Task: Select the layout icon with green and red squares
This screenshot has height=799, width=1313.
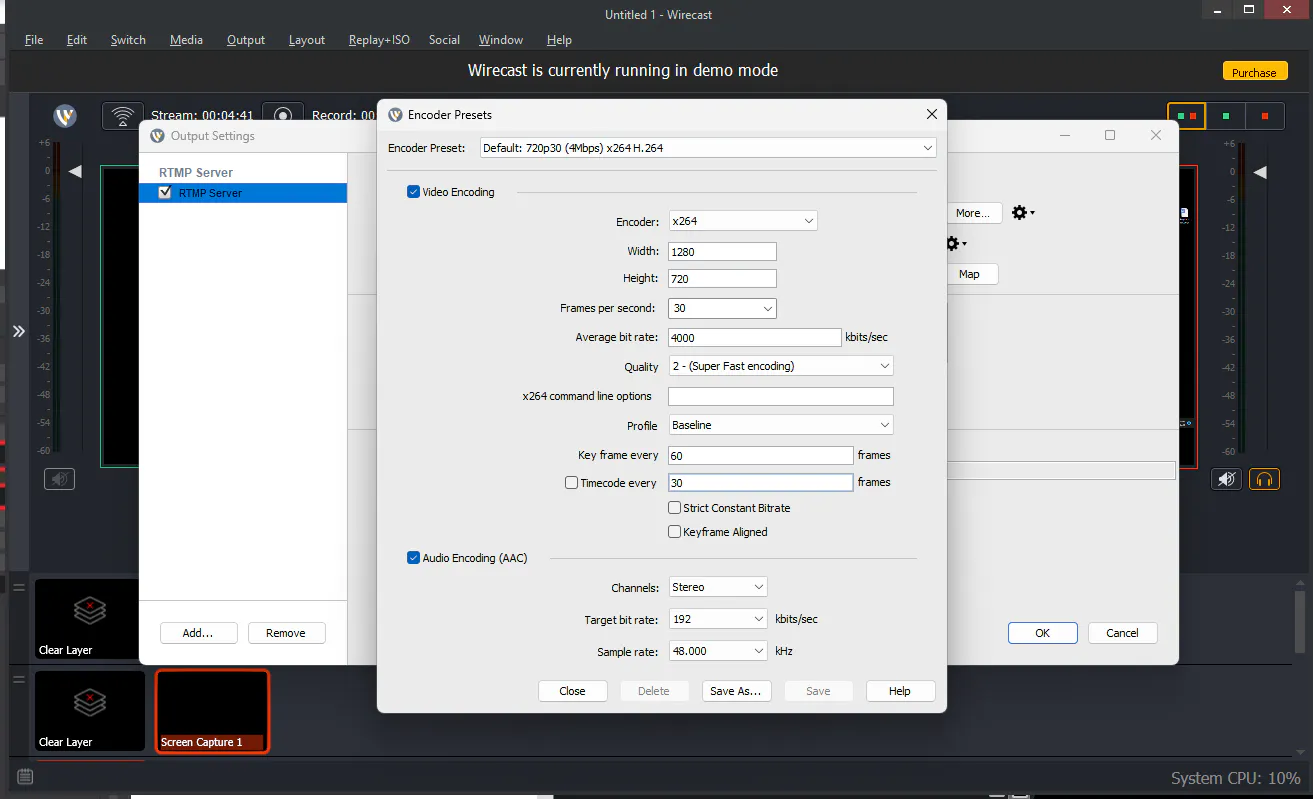Action: click(1187, 116)
